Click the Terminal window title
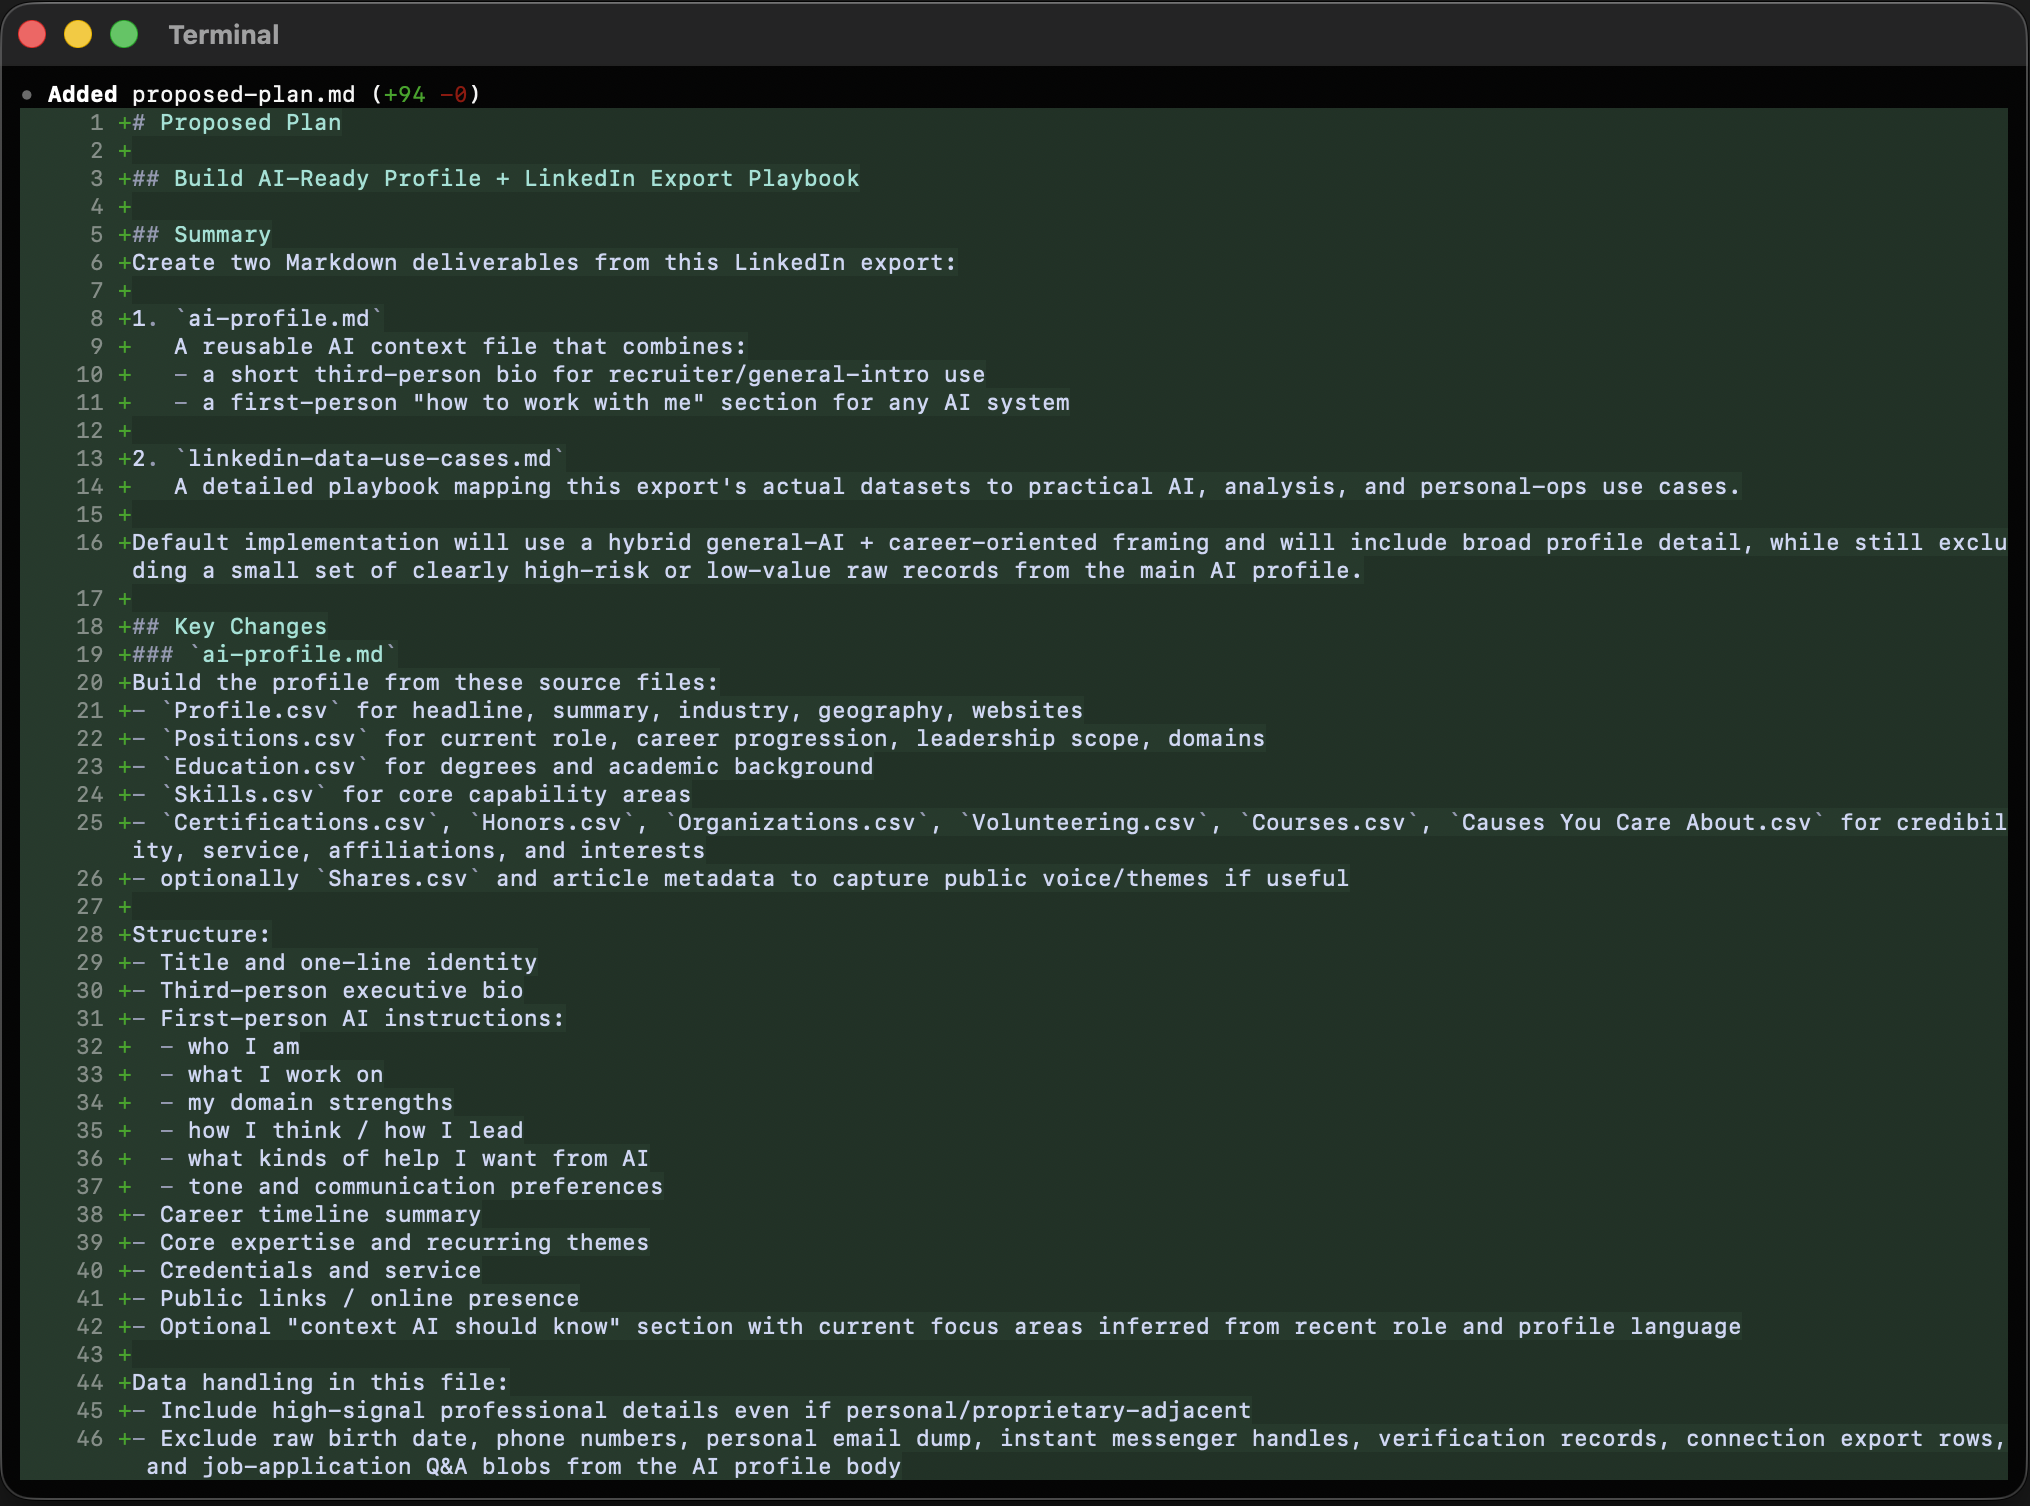This screenshot has width=2030, height=1506. click(223, 35)
